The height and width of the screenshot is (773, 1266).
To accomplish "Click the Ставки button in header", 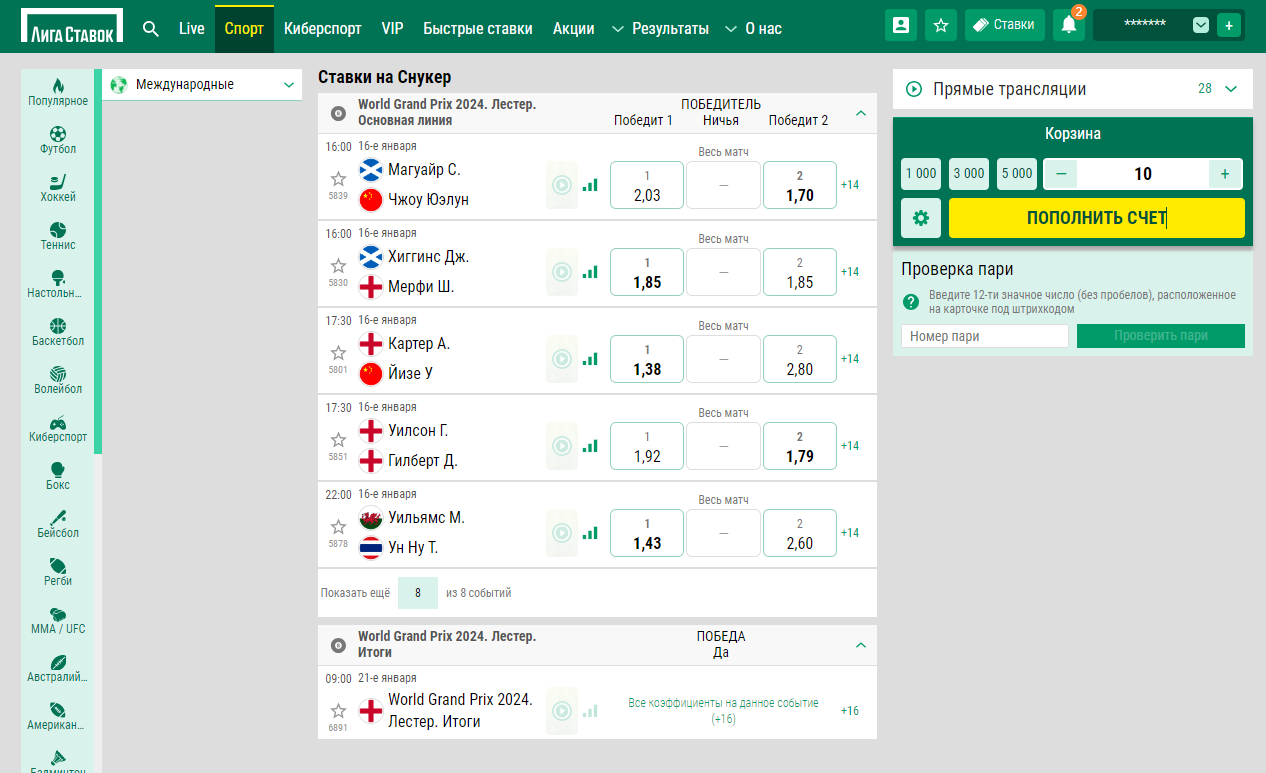I will click(1005, 25).
